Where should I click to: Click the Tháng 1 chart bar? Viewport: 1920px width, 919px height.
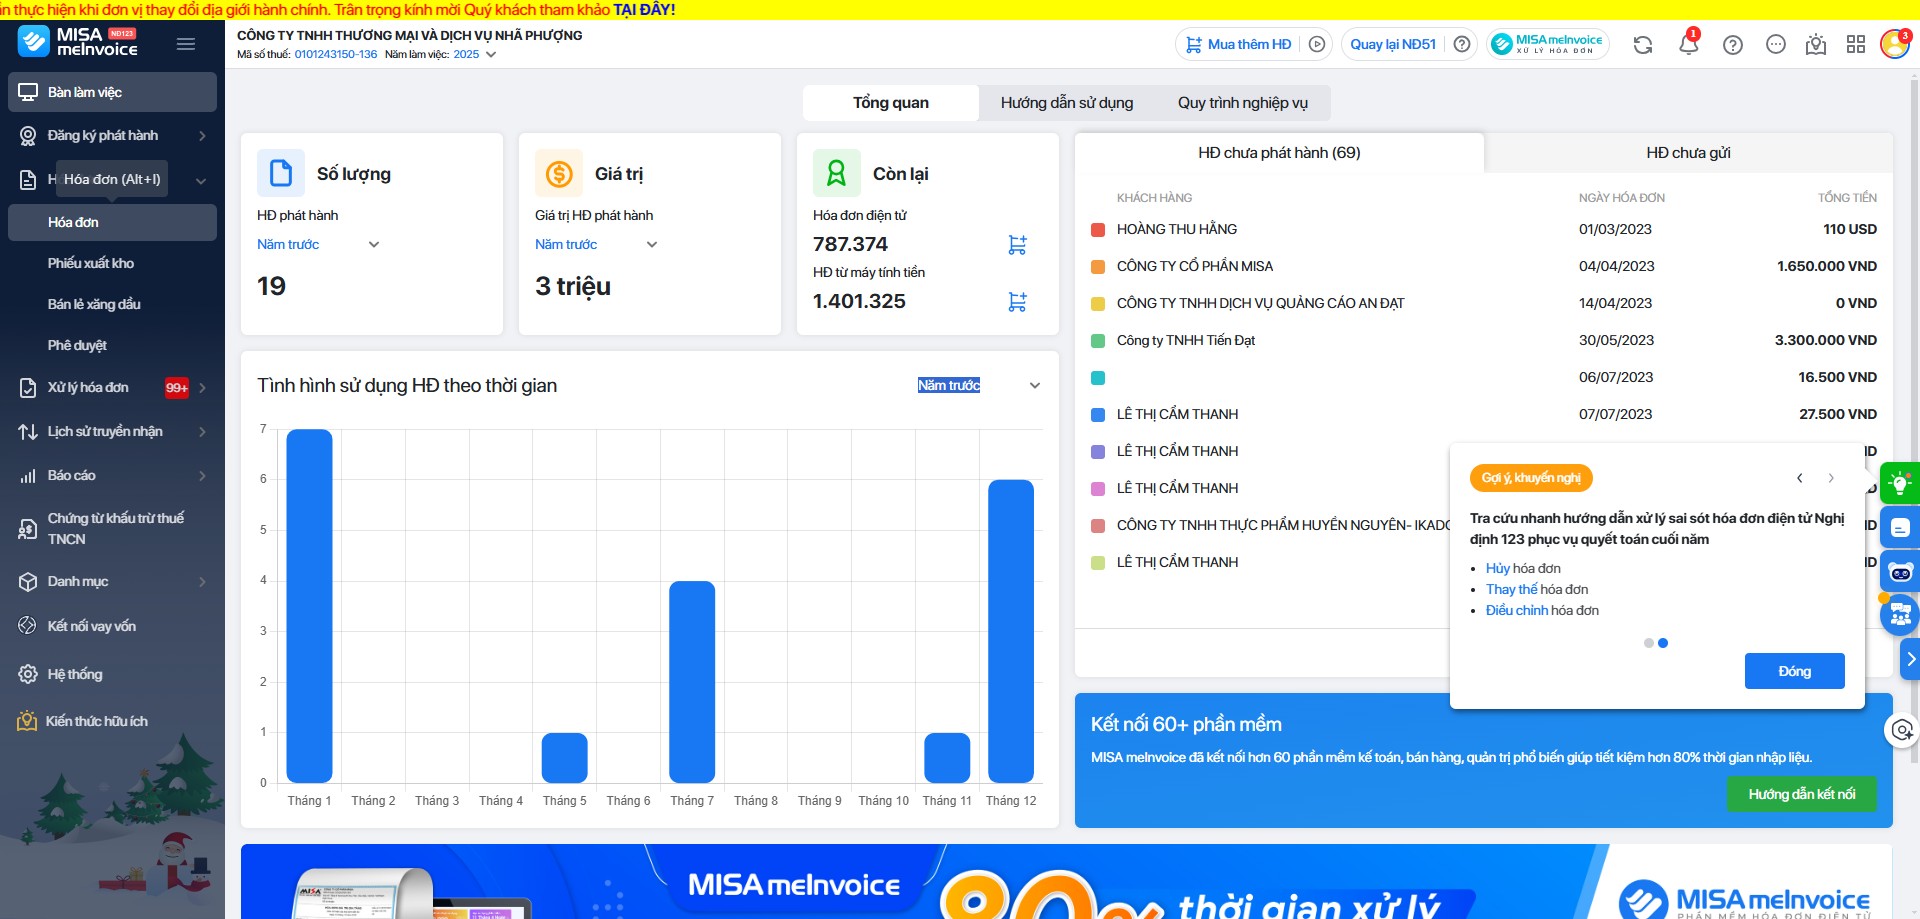pos(309,606)
